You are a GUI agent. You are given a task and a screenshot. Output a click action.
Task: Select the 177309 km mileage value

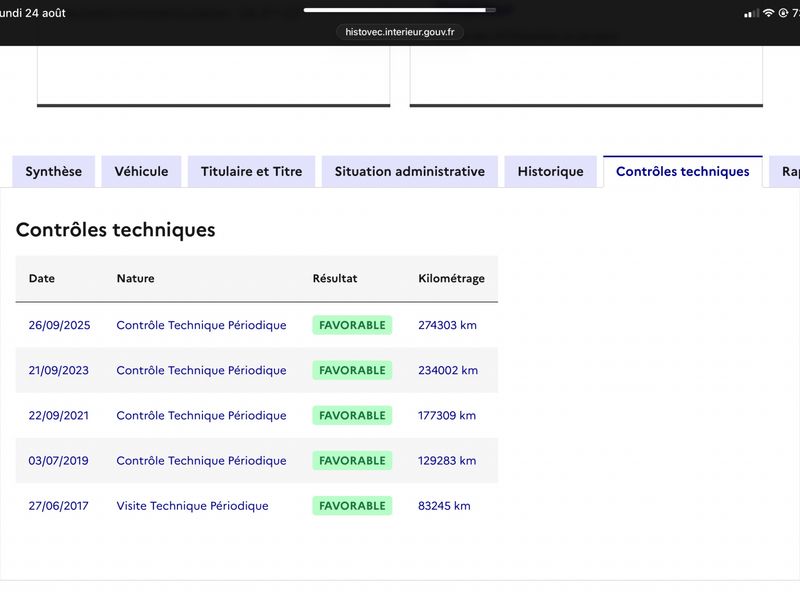click(x=447, y=415)
